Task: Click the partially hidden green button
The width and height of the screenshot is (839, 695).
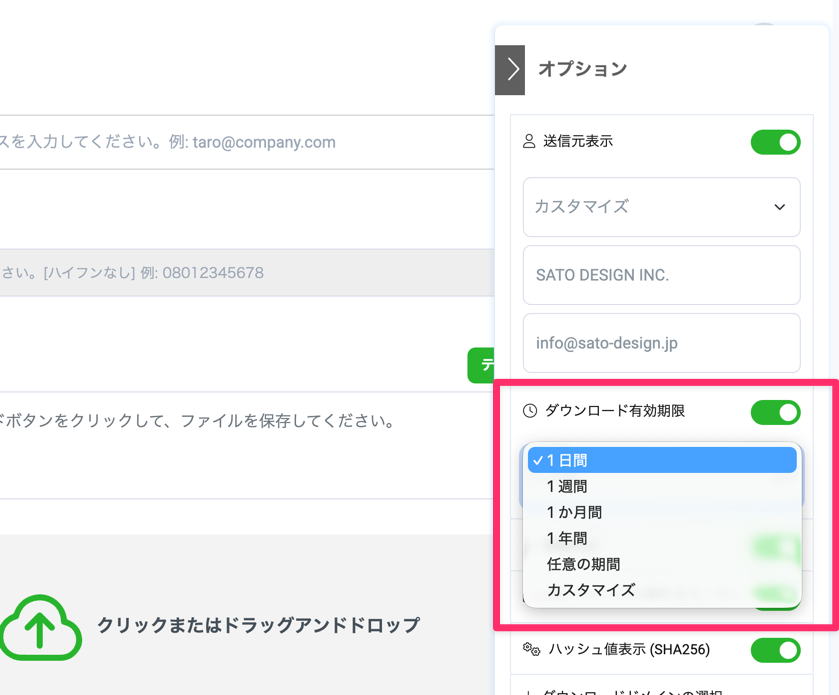Action: (x=480, y=365)
